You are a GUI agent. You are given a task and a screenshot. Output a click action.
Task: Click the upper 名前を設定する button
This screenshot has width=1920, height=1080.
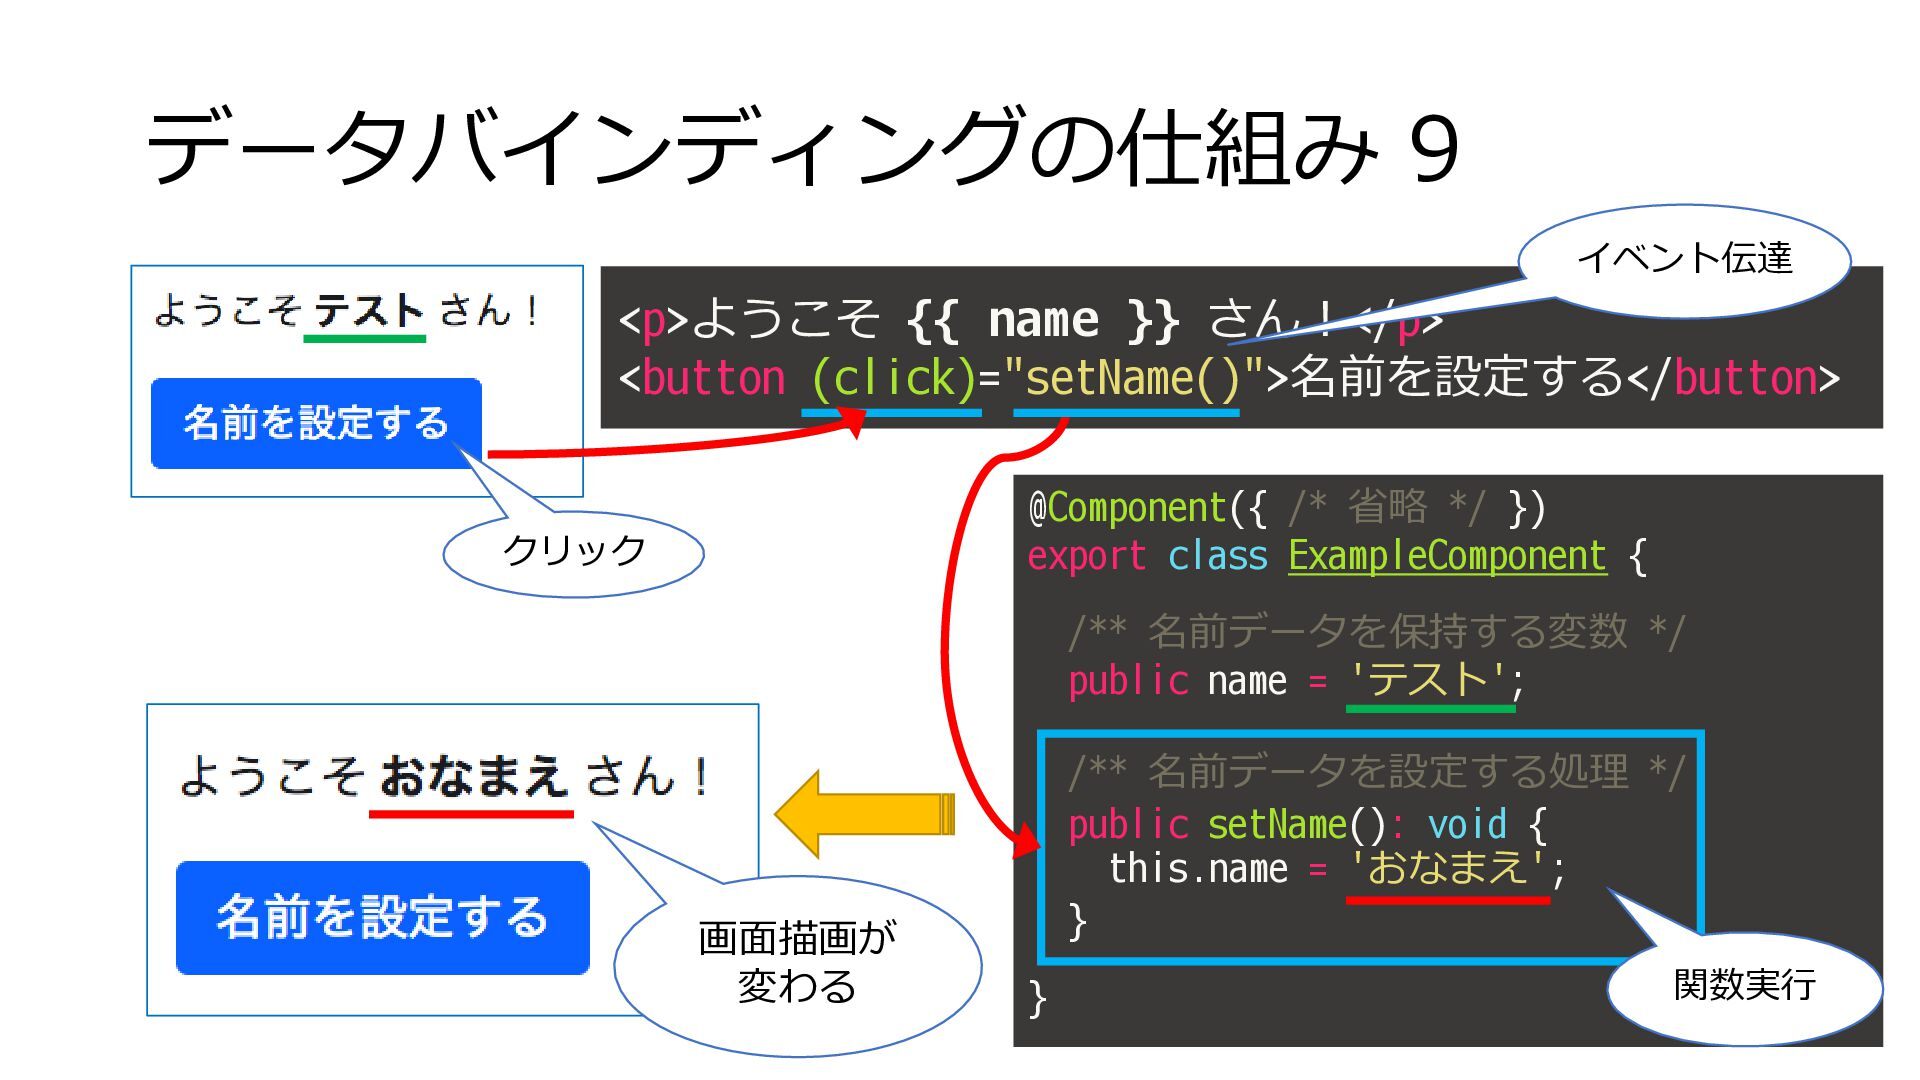[x=316, y=423]
